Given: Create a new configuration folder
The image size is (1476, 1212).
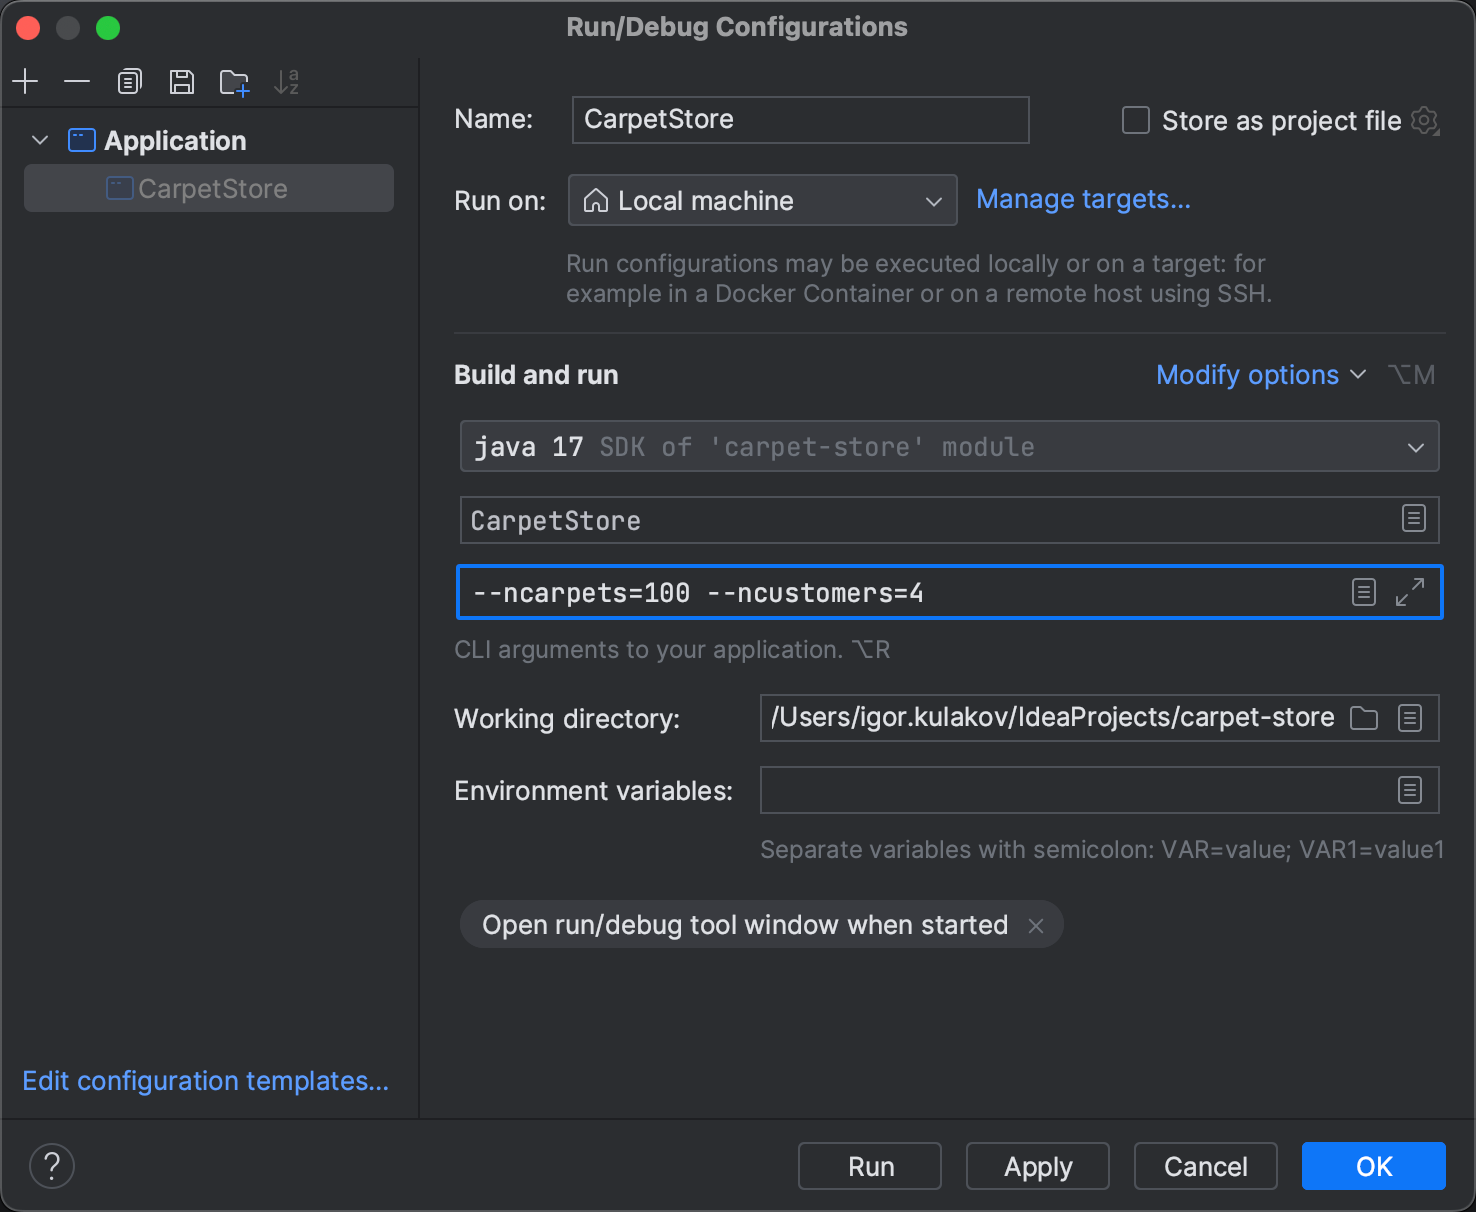Looking at the screenshot, I should (233, 81).
